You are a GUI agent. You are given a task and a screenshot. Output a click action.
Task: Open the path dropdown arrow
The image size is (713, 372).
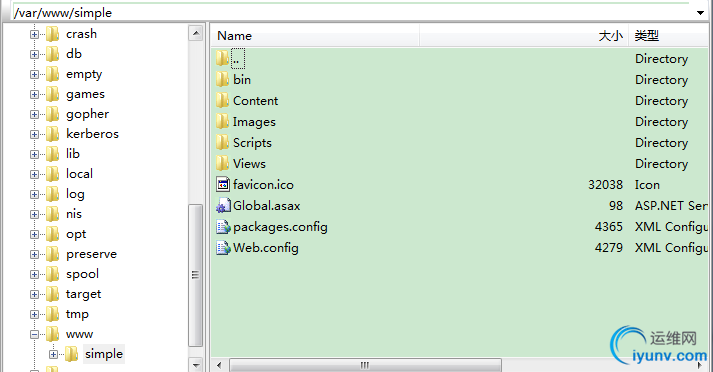tap(700, 13)
